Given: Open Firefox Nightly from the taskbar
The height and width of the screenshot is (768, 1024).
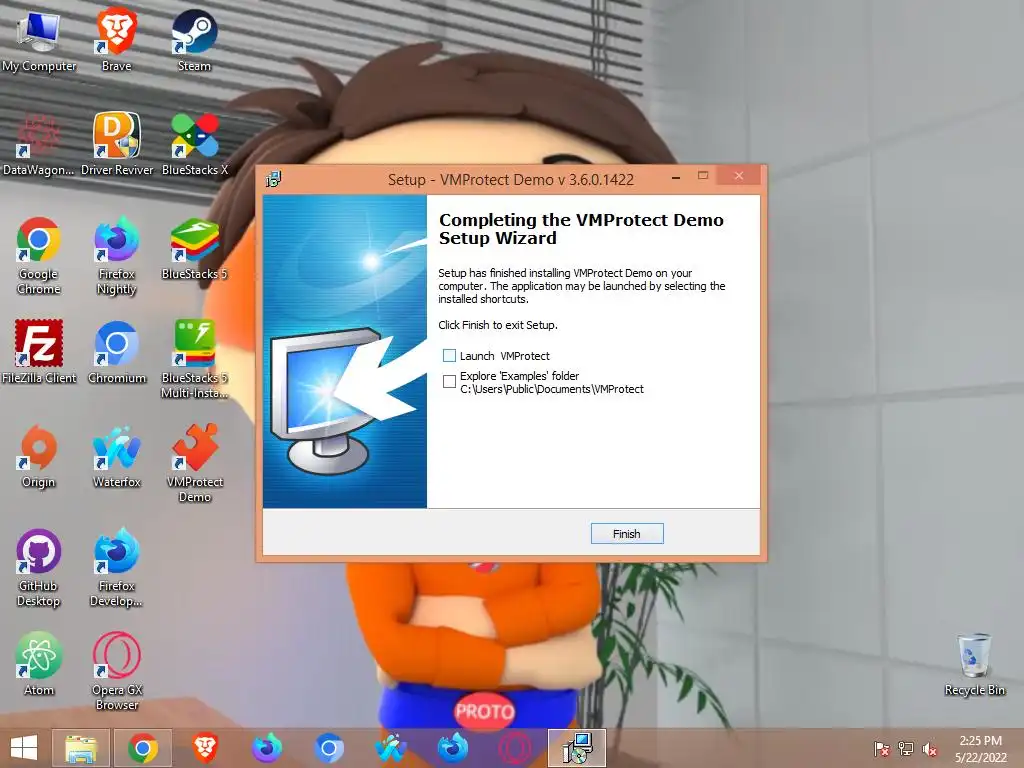Looking at the screenshot, I should pyautogui.click(x=267, y=748).
